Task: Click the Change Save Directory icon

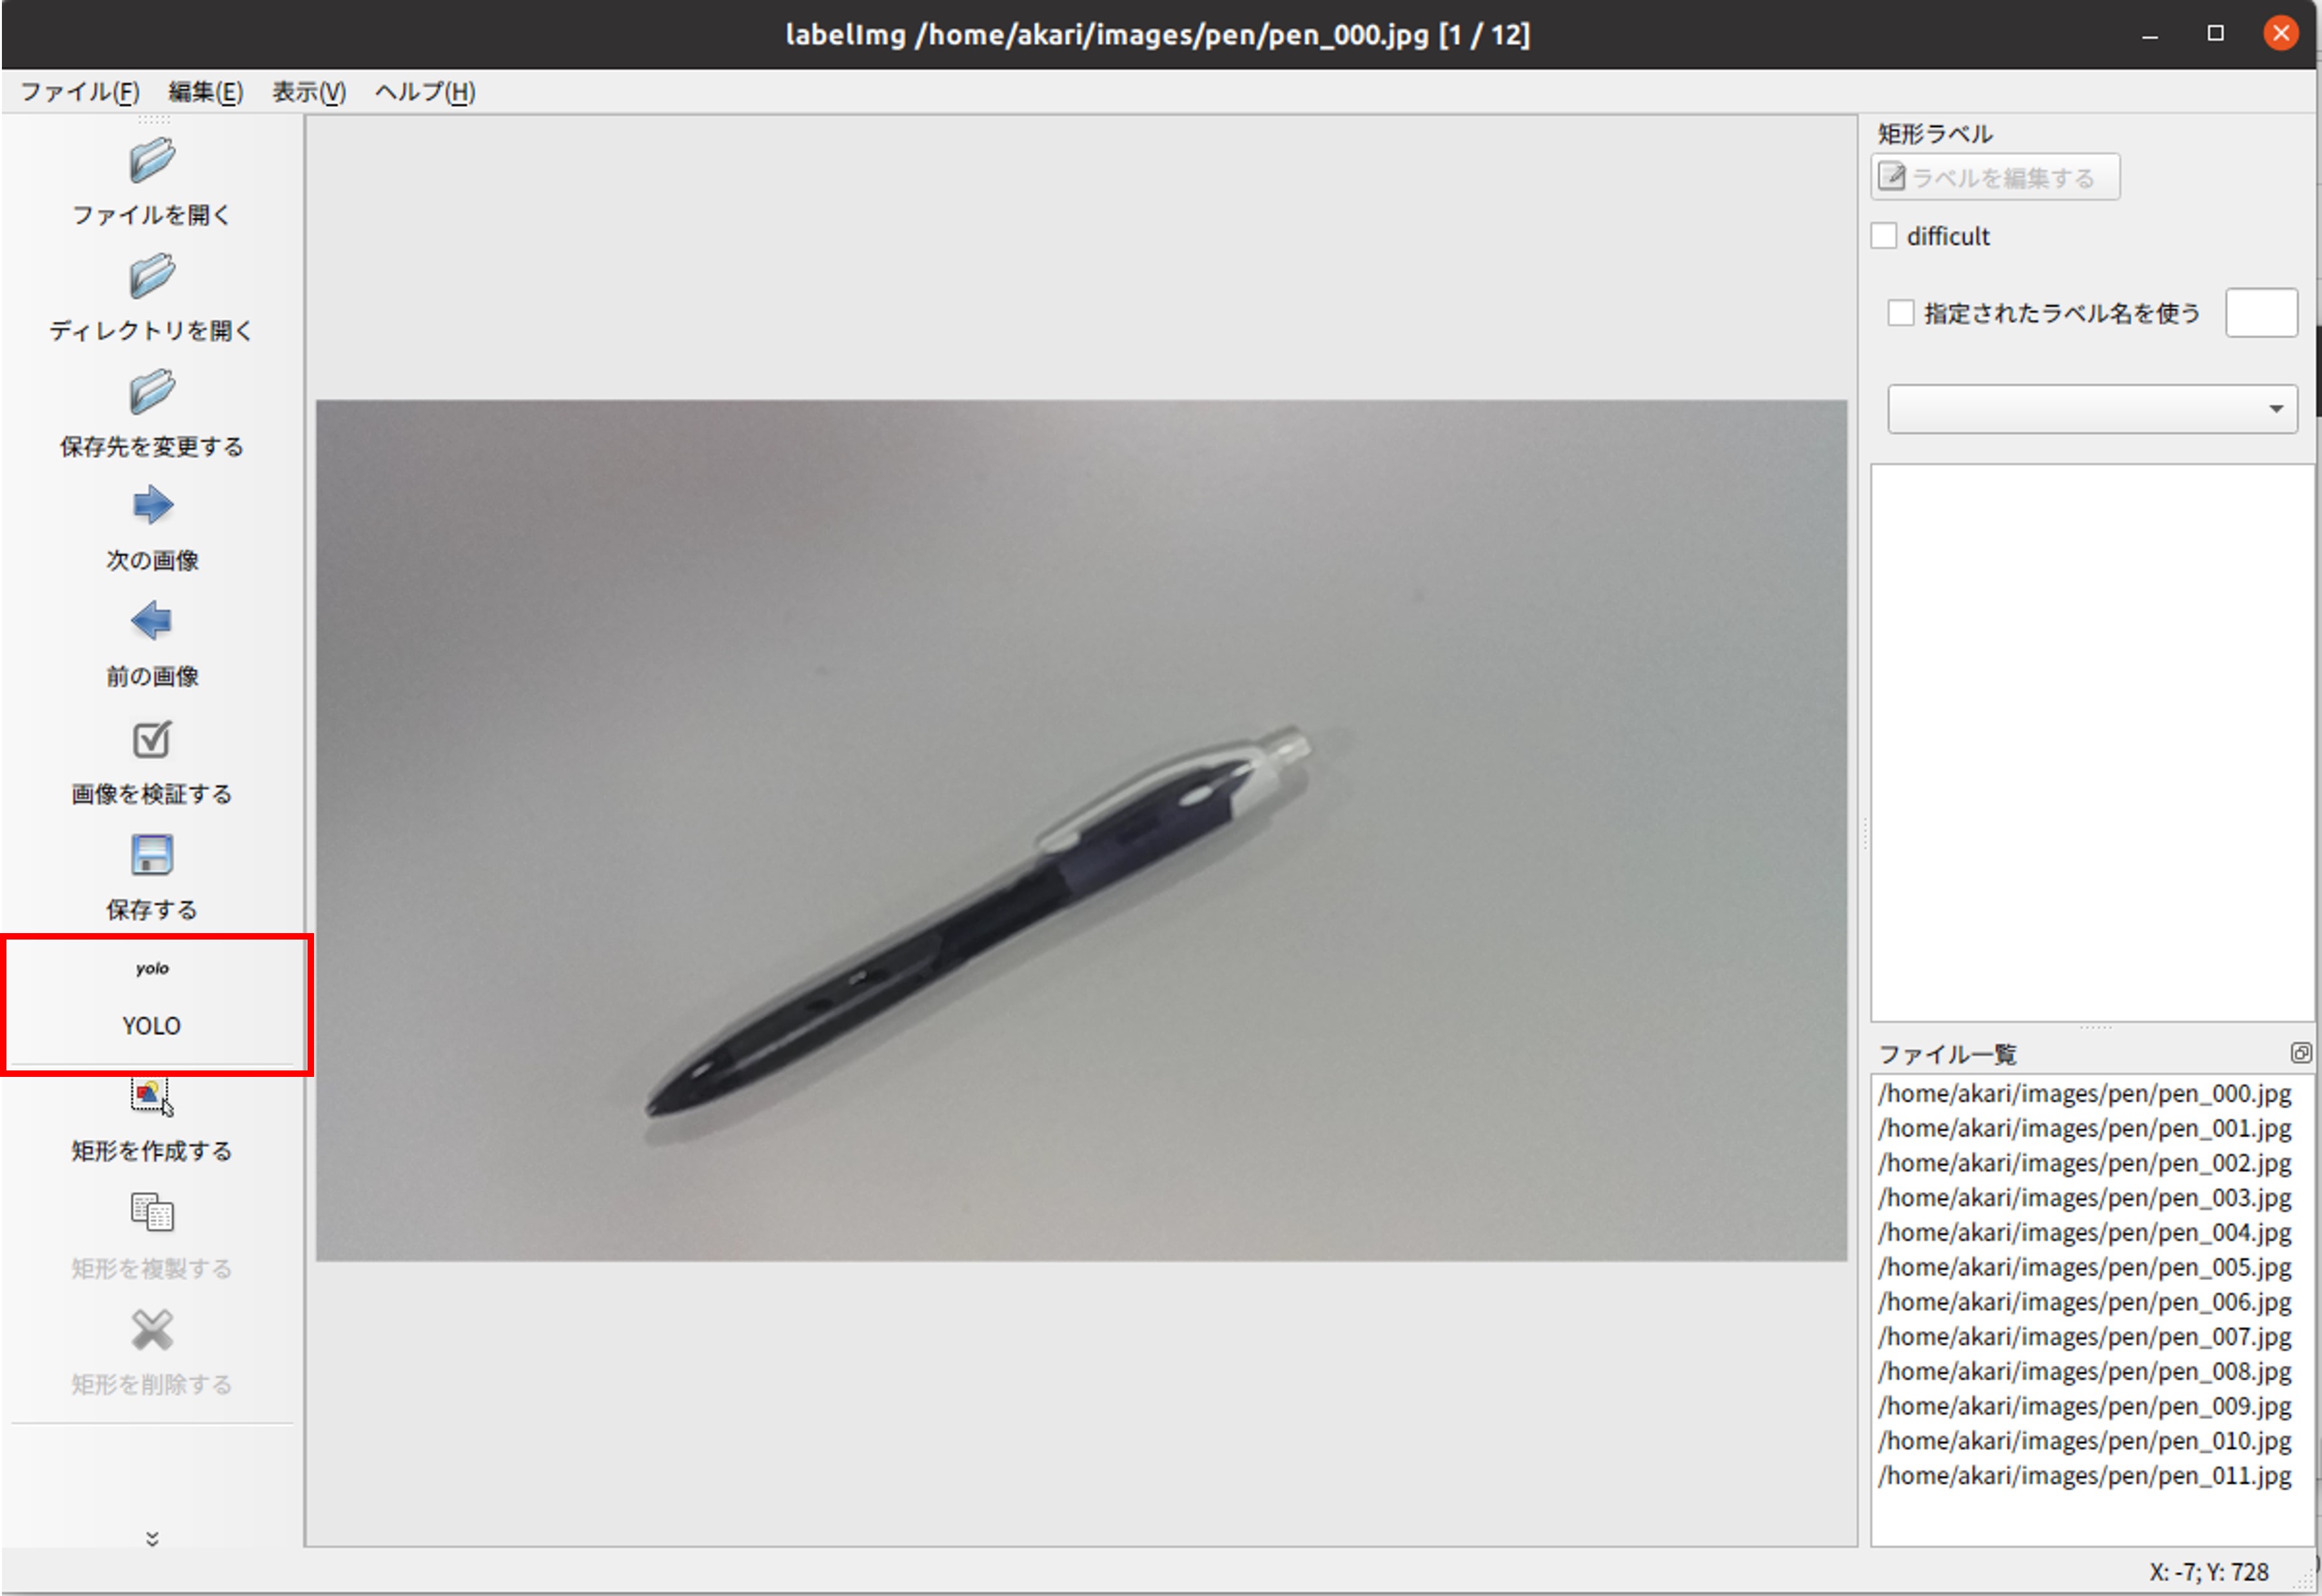Action: tap(152, 392)
